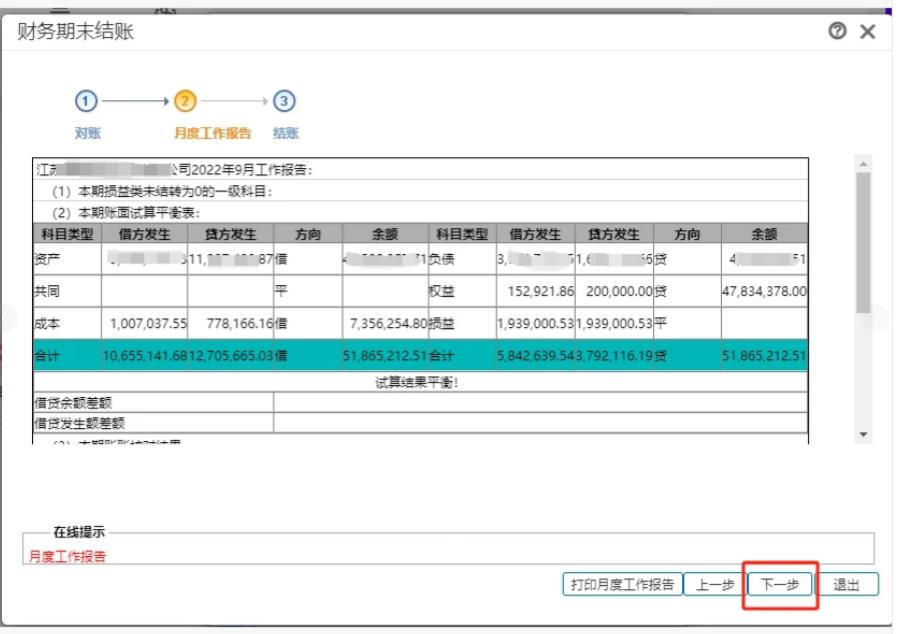Viewport: 900px width, 634px height.
Task: Exit using the 退出 button
Action: click(847, 585)
